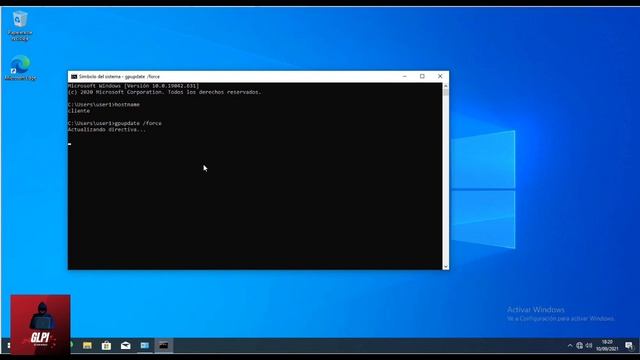Viewport: 640px width, 360px height.
Task: Click the Command Prompt taskbar icon
Action: (164, 346)
